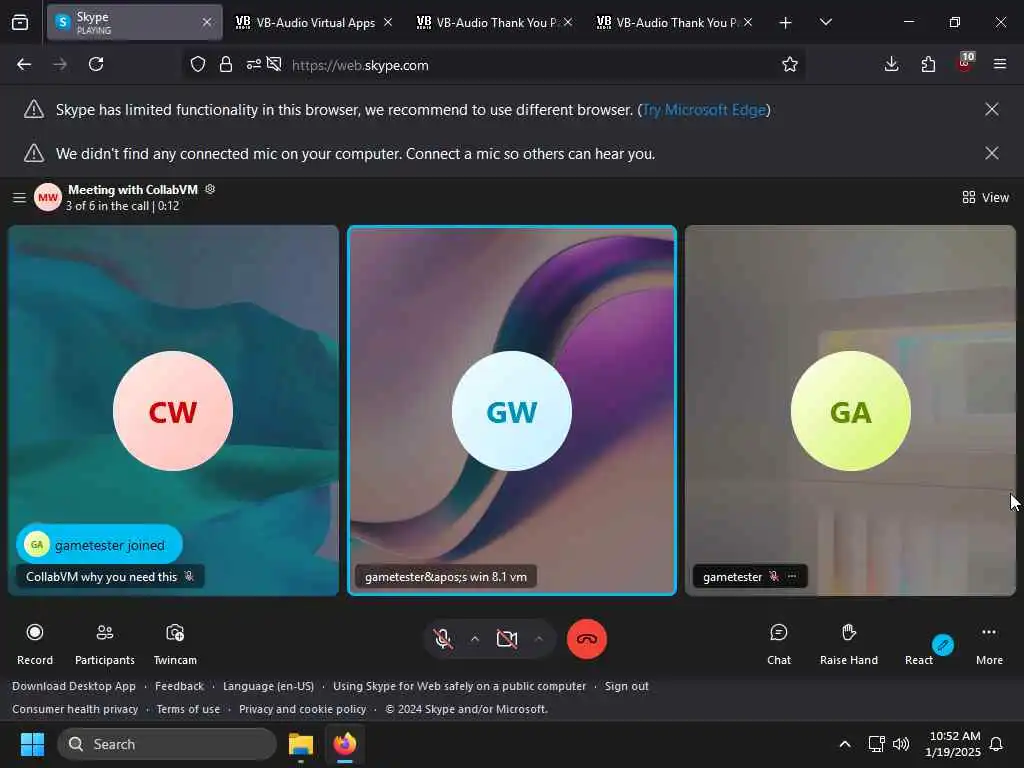Image resolution: width=1024 pixels, height=768 pixels.
Task: Open File Explorer from the taskbar
Action: coord(301,744)
